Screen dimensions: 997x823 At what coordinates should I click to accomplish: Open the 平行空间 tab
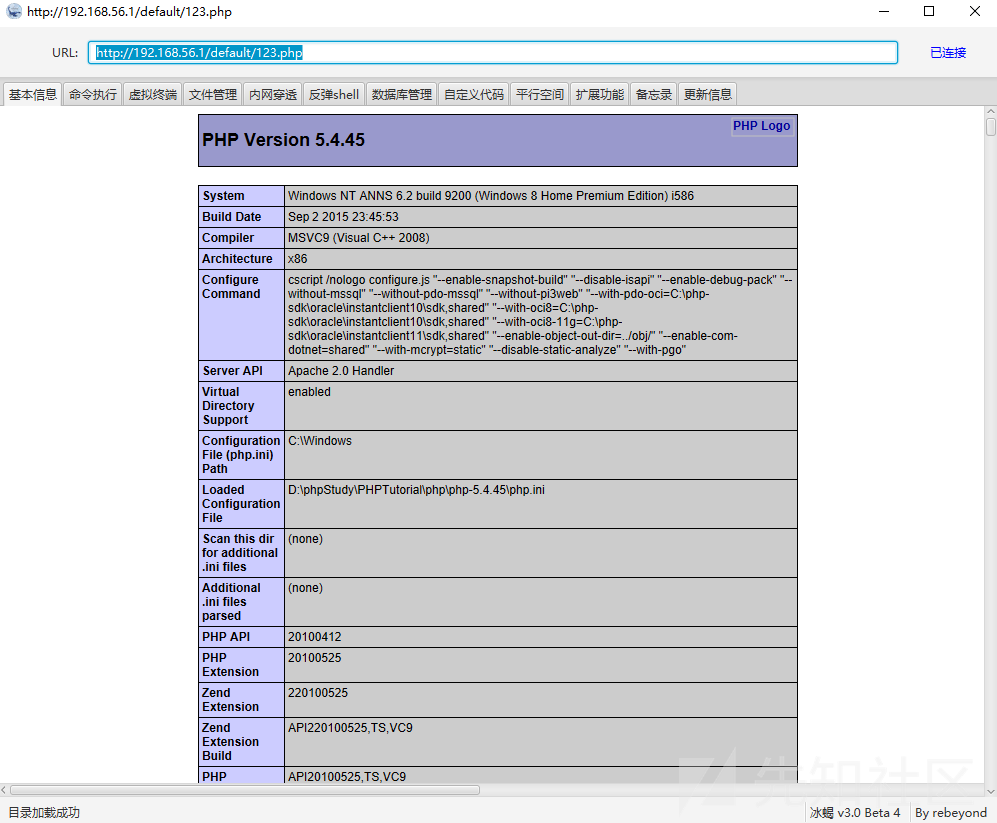coord(540,95)
